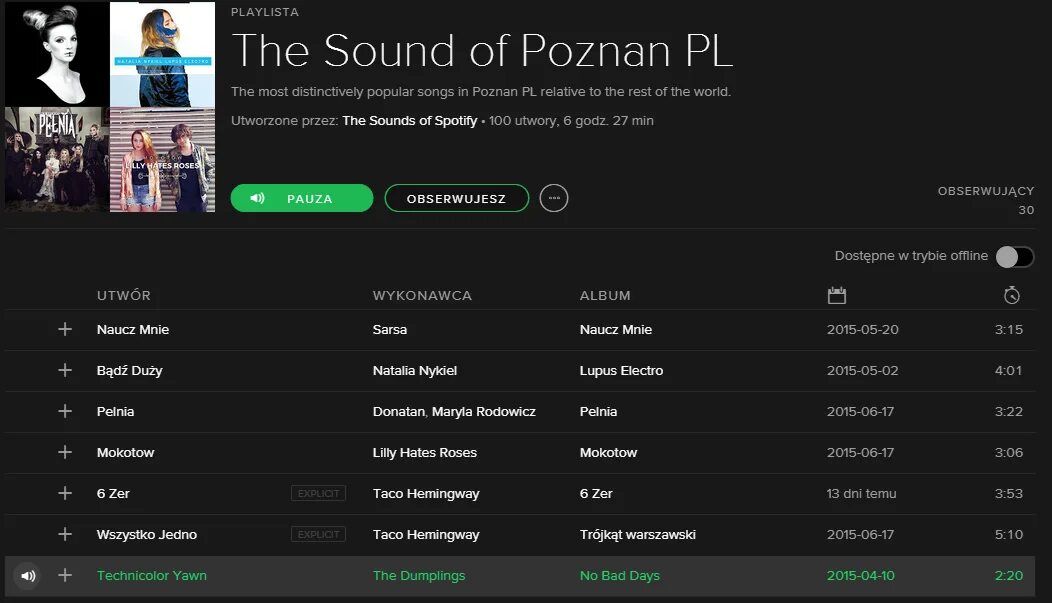This screenshot has height=603, width=1052.
Task: Open the Lupus Electro album link
Action: point(621,370)
